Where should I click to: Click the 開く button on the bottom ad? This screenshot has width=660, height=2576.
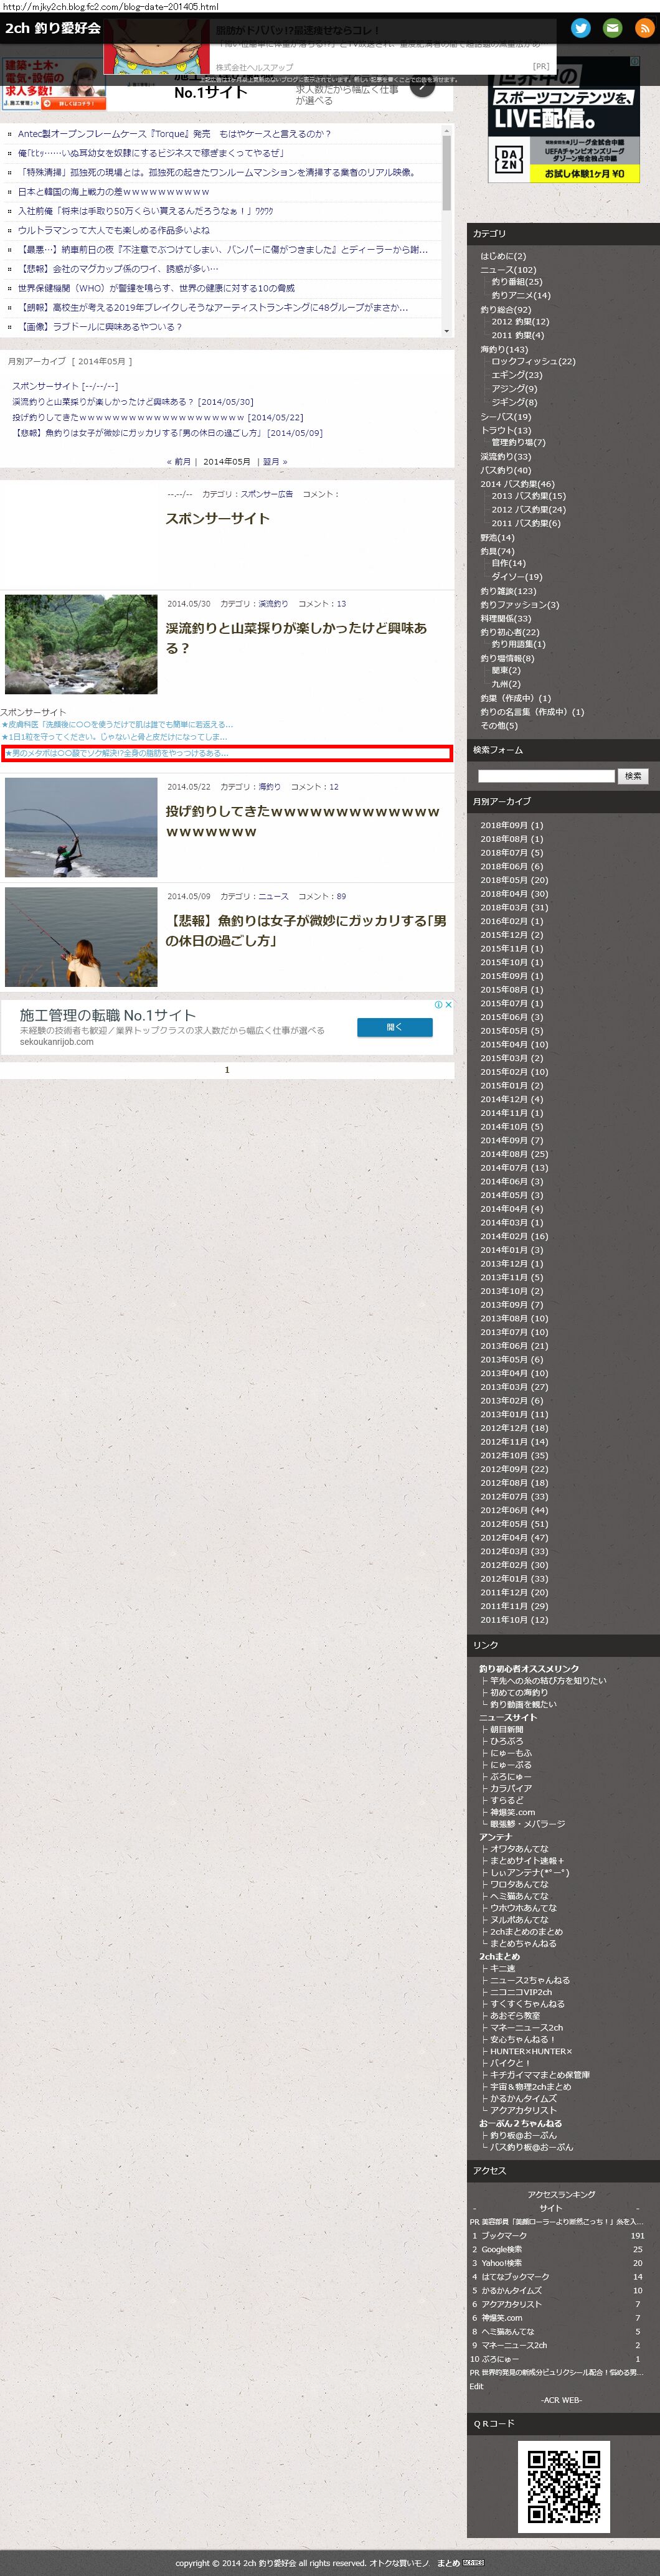[395, 1027]
